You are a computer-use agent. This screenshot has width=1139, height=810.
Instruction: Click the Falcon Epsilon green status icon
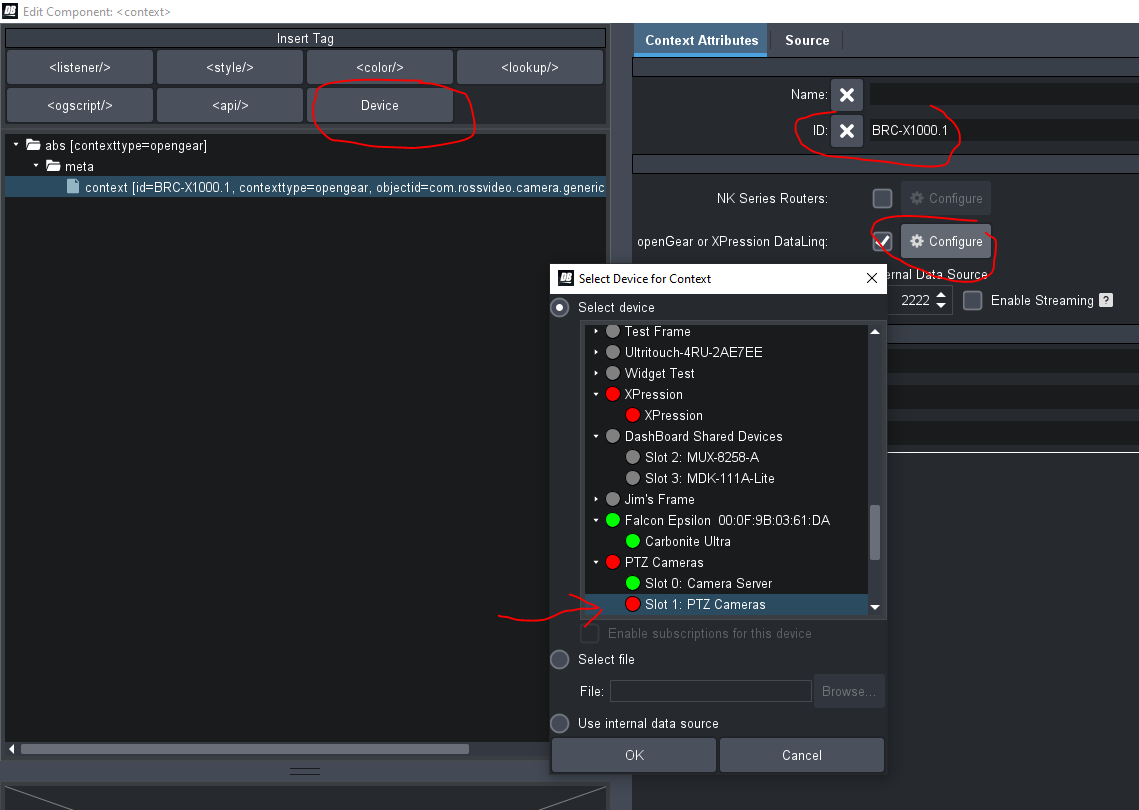(x=612, y=520)
